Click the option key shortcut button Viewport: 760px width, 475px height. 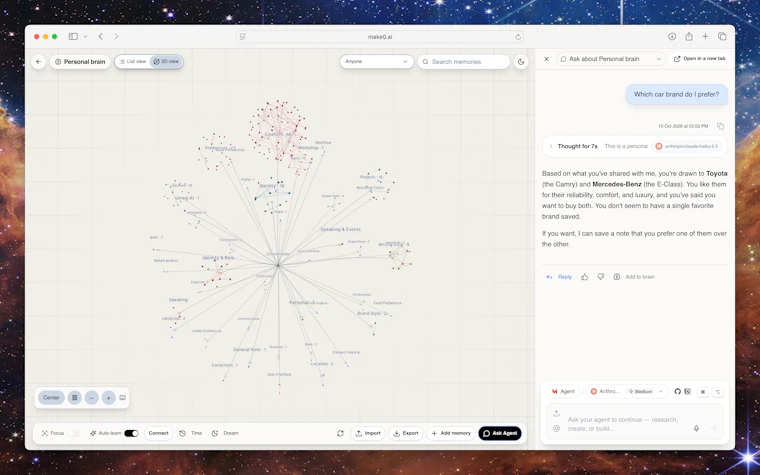(718, 392)
